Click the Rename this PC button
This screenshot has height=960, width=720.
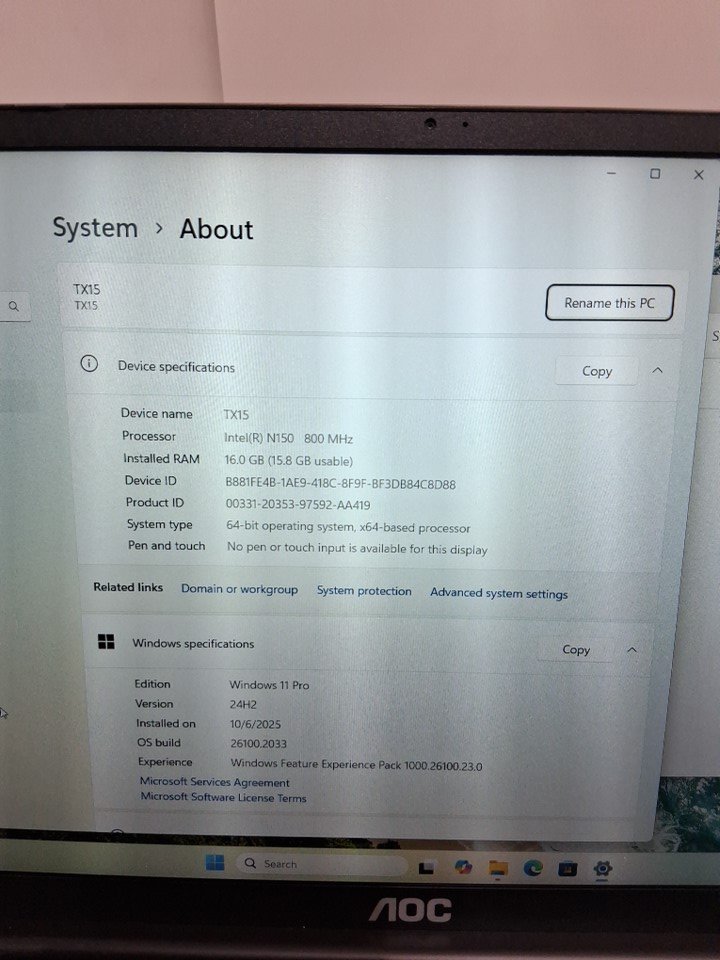coord(609,303)
